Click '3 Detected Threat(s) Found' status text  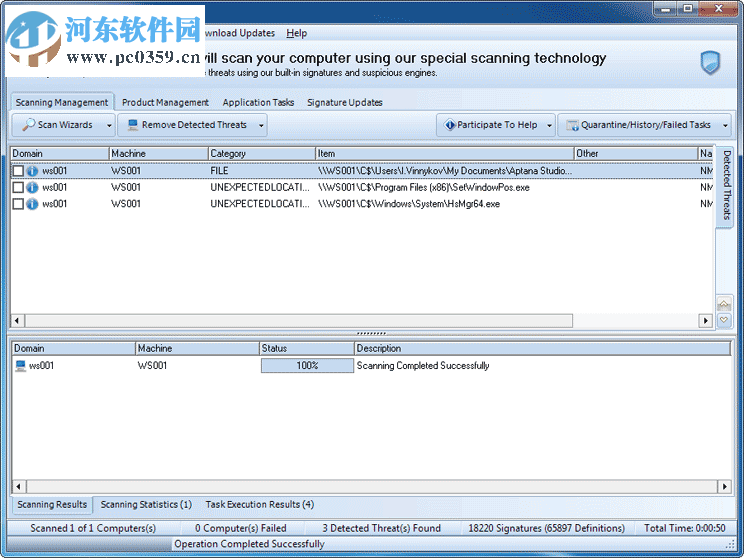381,528
